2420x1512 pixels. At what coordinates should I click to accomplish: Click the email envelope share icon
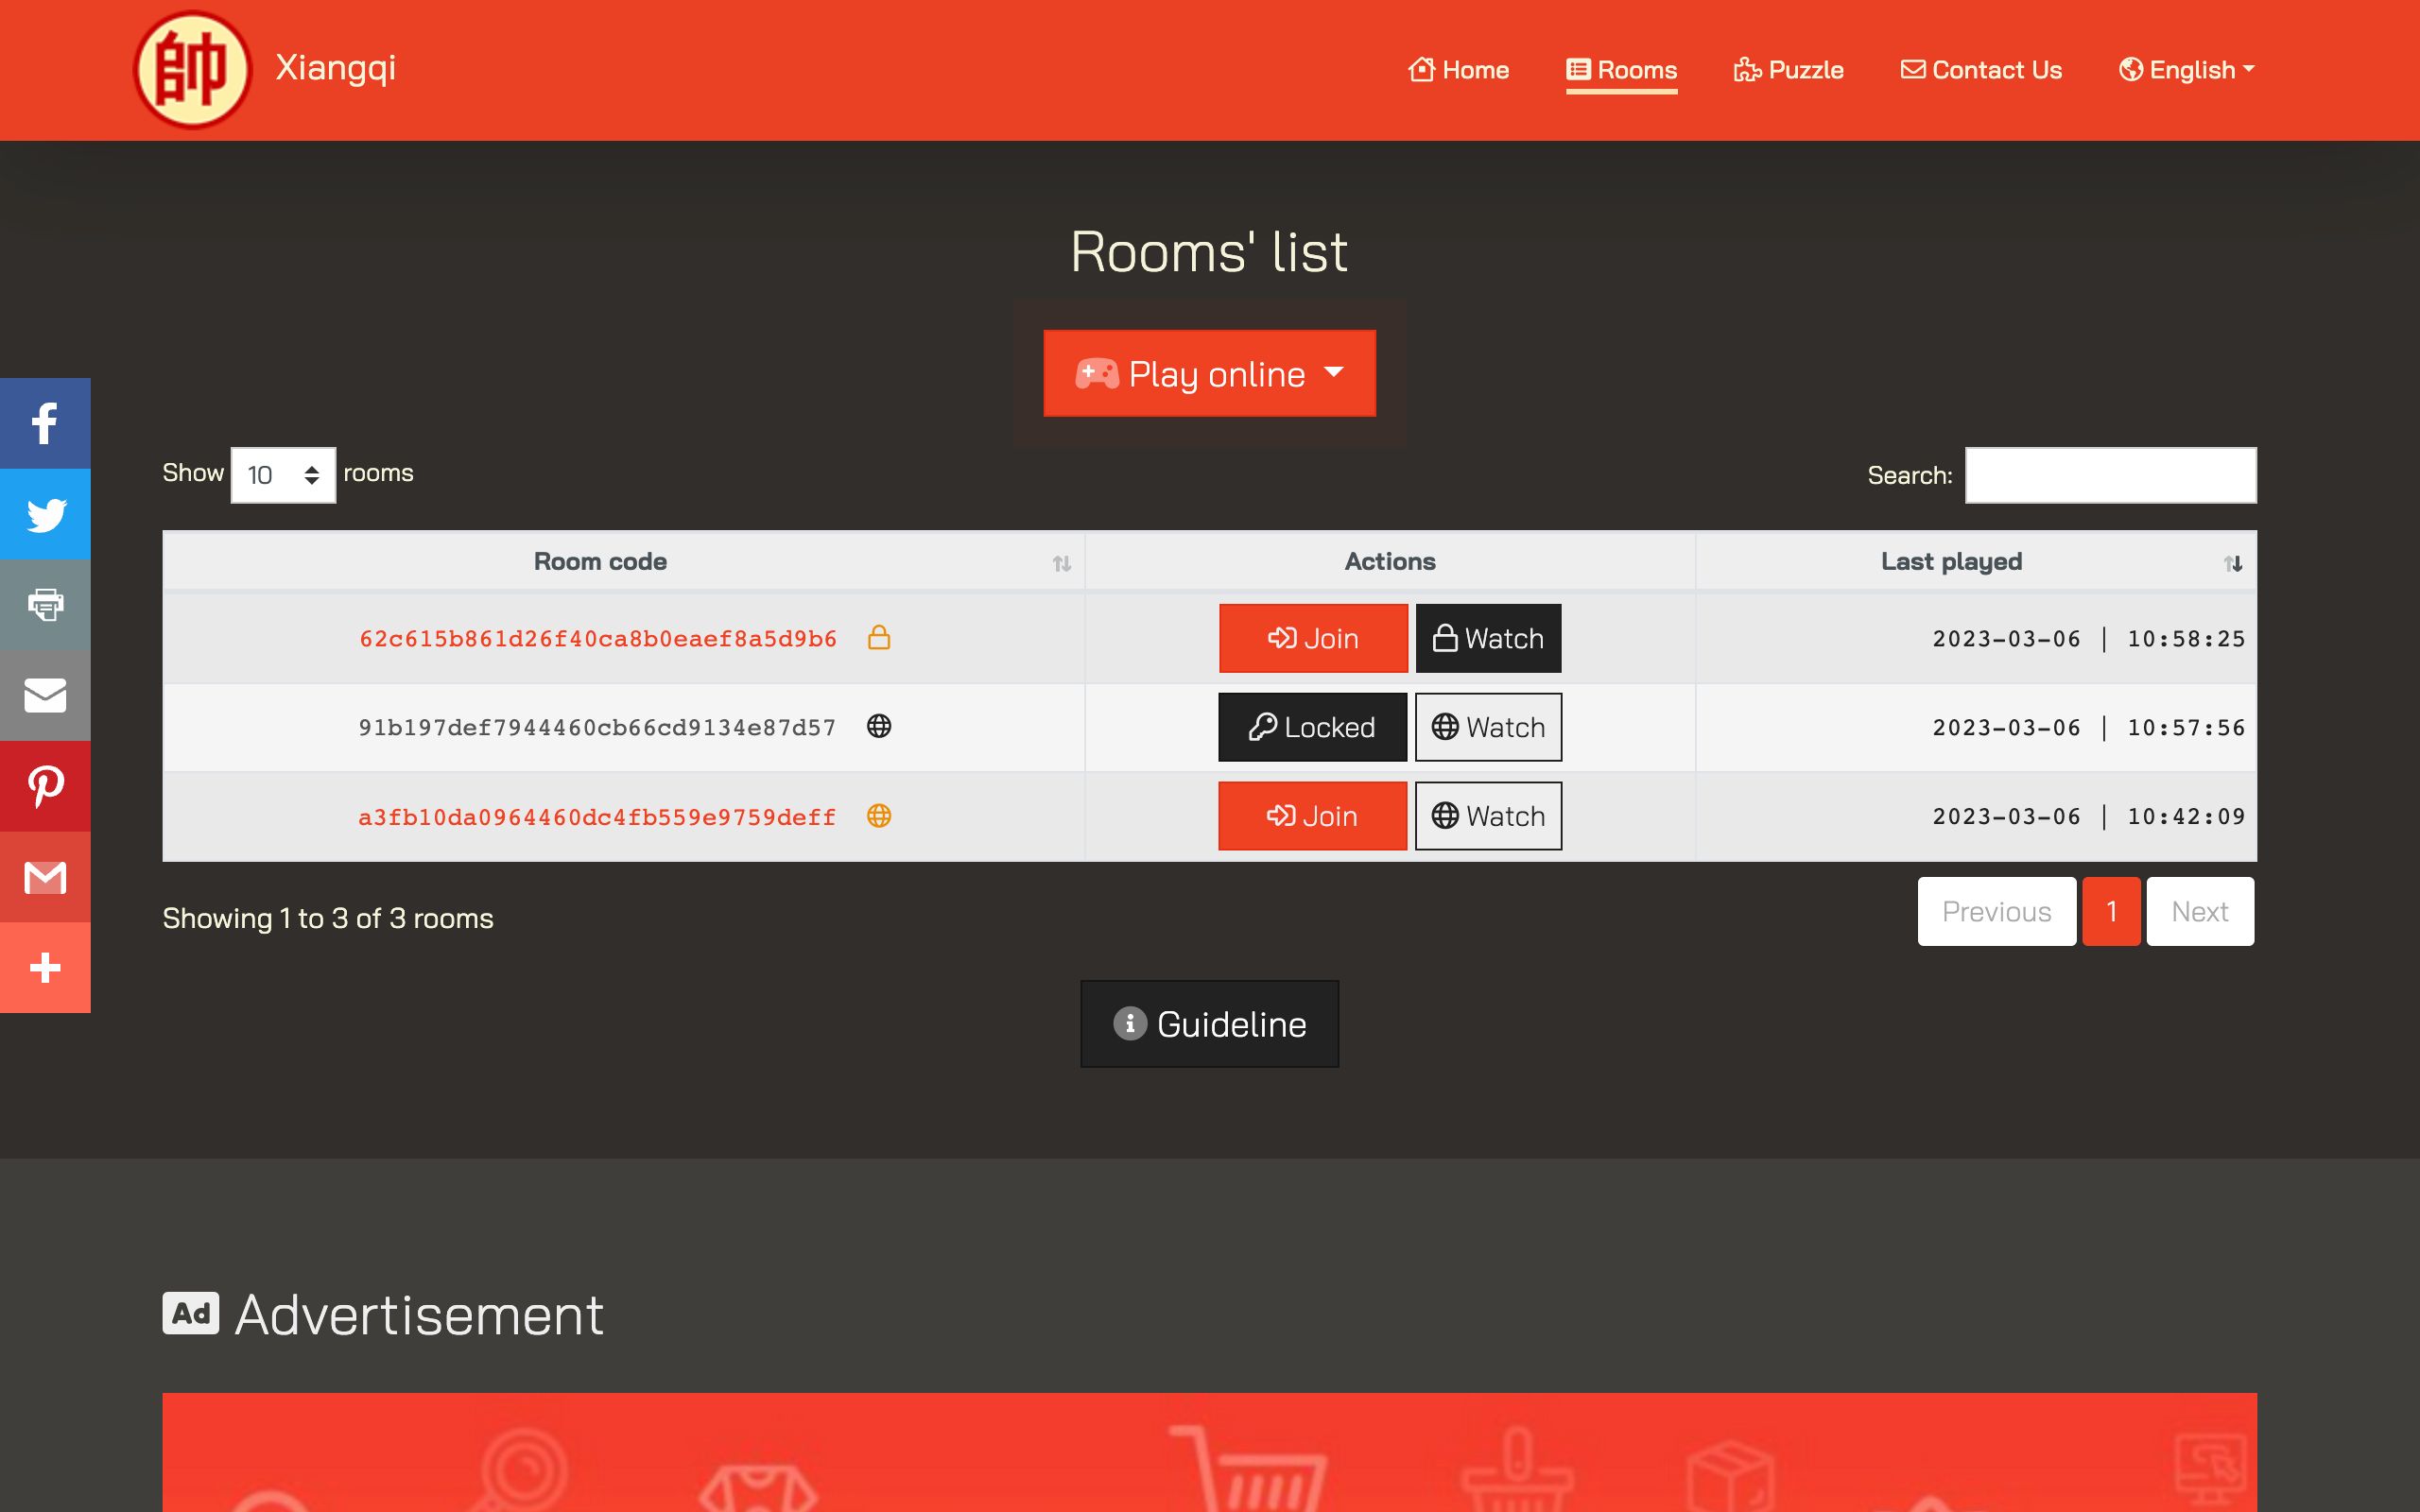pyautogui.click(x=45, y=695)
